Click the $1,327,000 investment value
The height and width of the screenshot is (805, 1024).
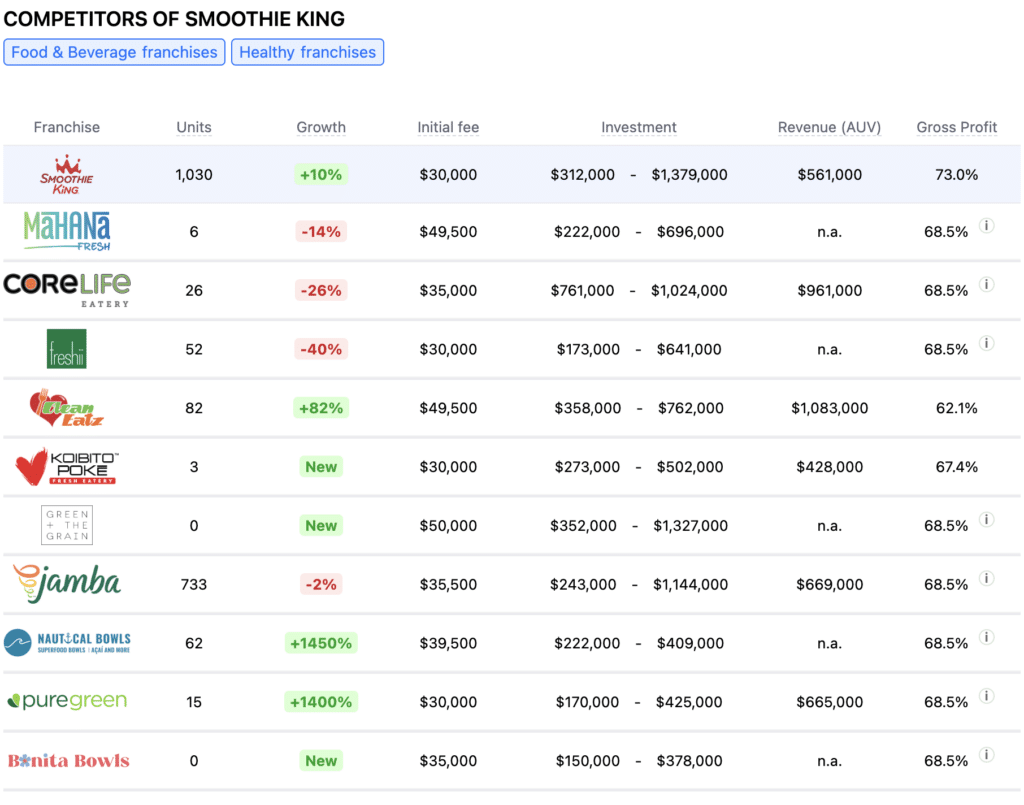tap(690, 526)
